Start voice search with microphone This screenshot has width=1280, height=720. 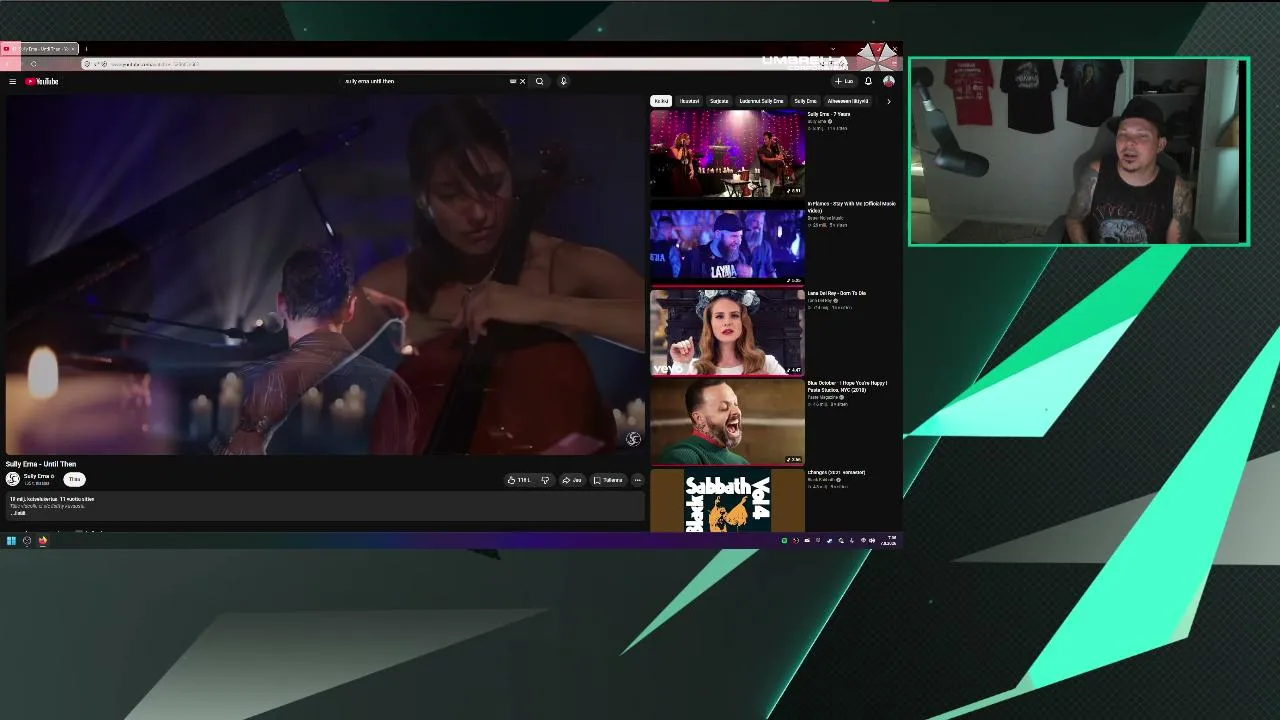pos(563,81)
